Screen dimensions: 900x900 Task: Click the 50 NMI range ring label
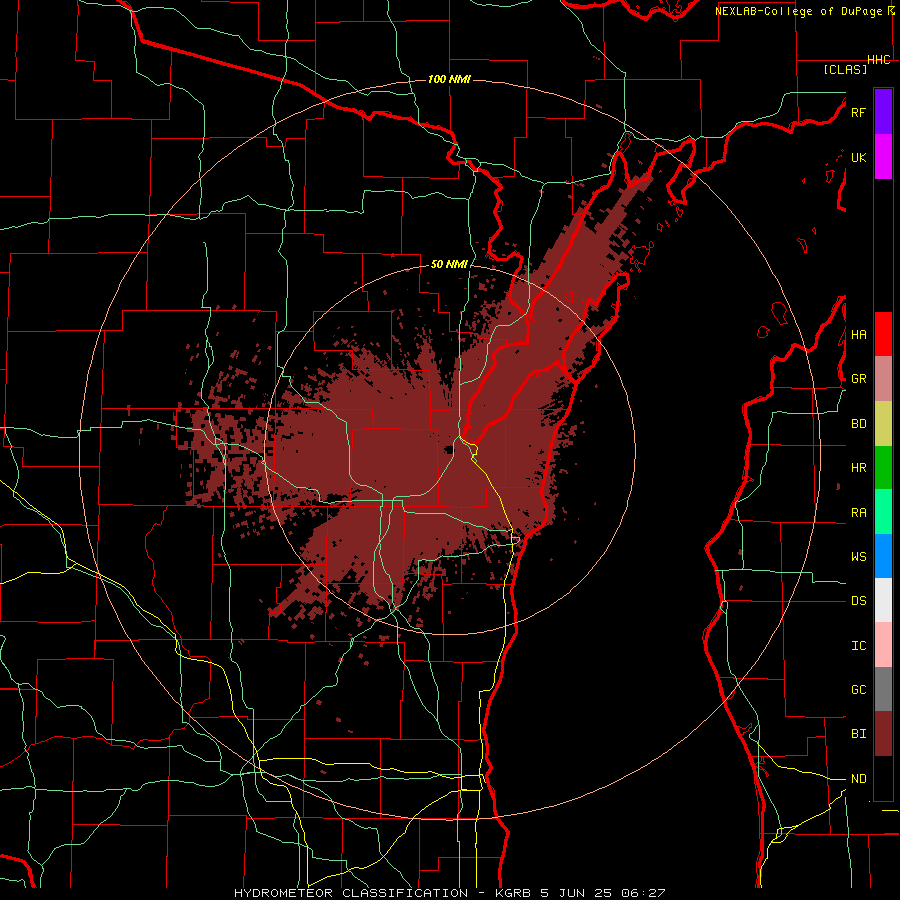(x=449, y=265)
